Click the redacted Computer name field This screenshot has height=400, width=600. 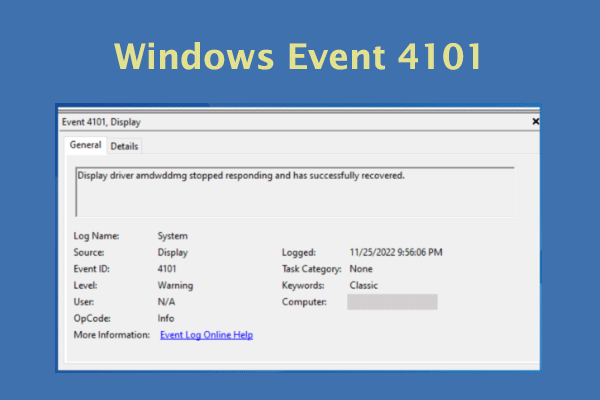click(x=391, y=302)
